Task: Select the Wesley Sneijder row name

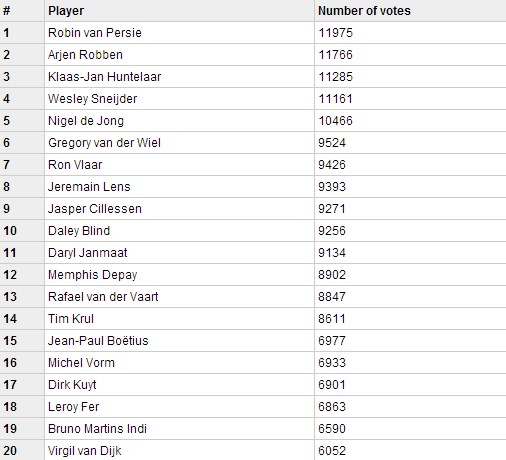Action: 92,99
